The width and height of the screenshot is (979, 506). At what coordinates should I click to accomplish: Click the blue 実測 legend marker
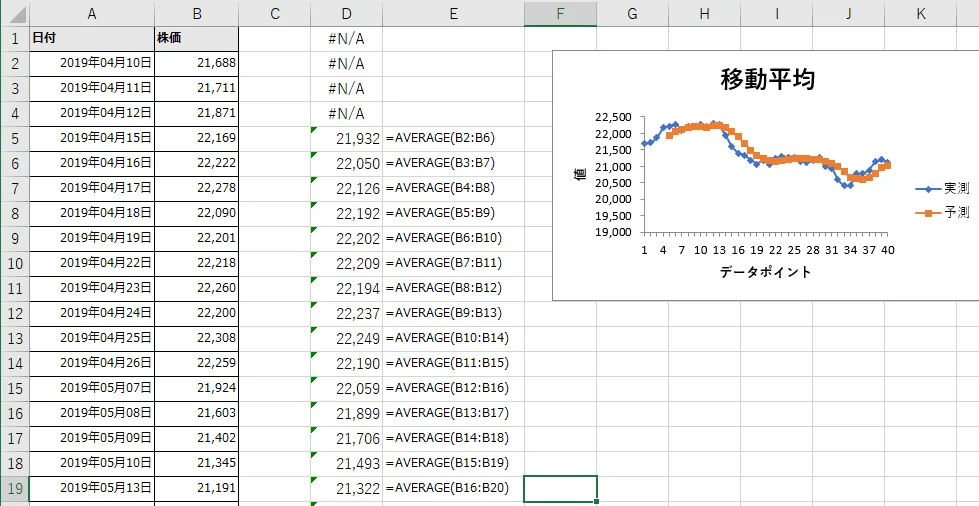[929, 189]
